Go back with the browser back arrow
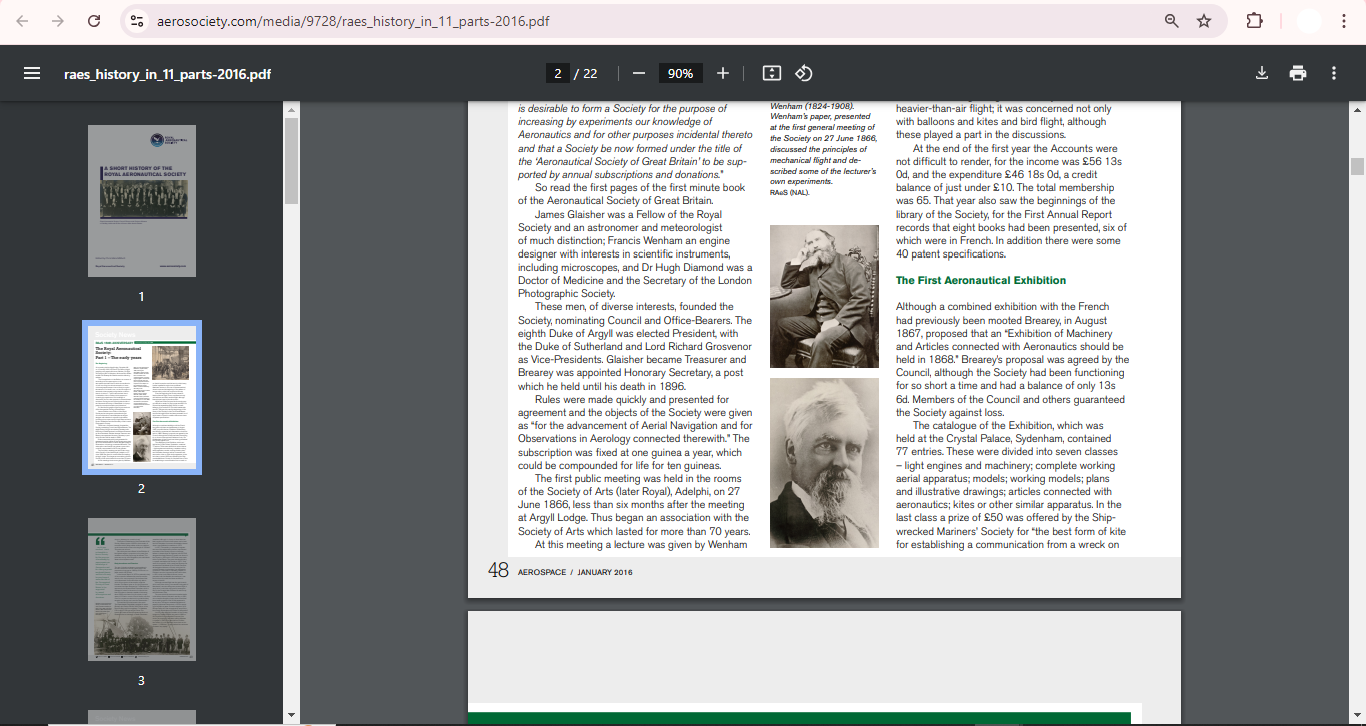 (x=23, y=21)
